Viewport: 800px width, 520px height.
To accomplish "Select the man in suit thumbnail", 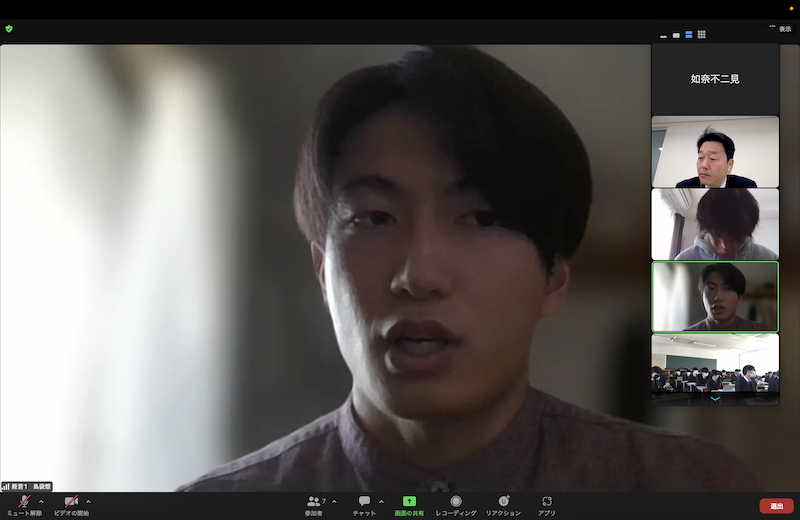I will (x=715, y=152).
